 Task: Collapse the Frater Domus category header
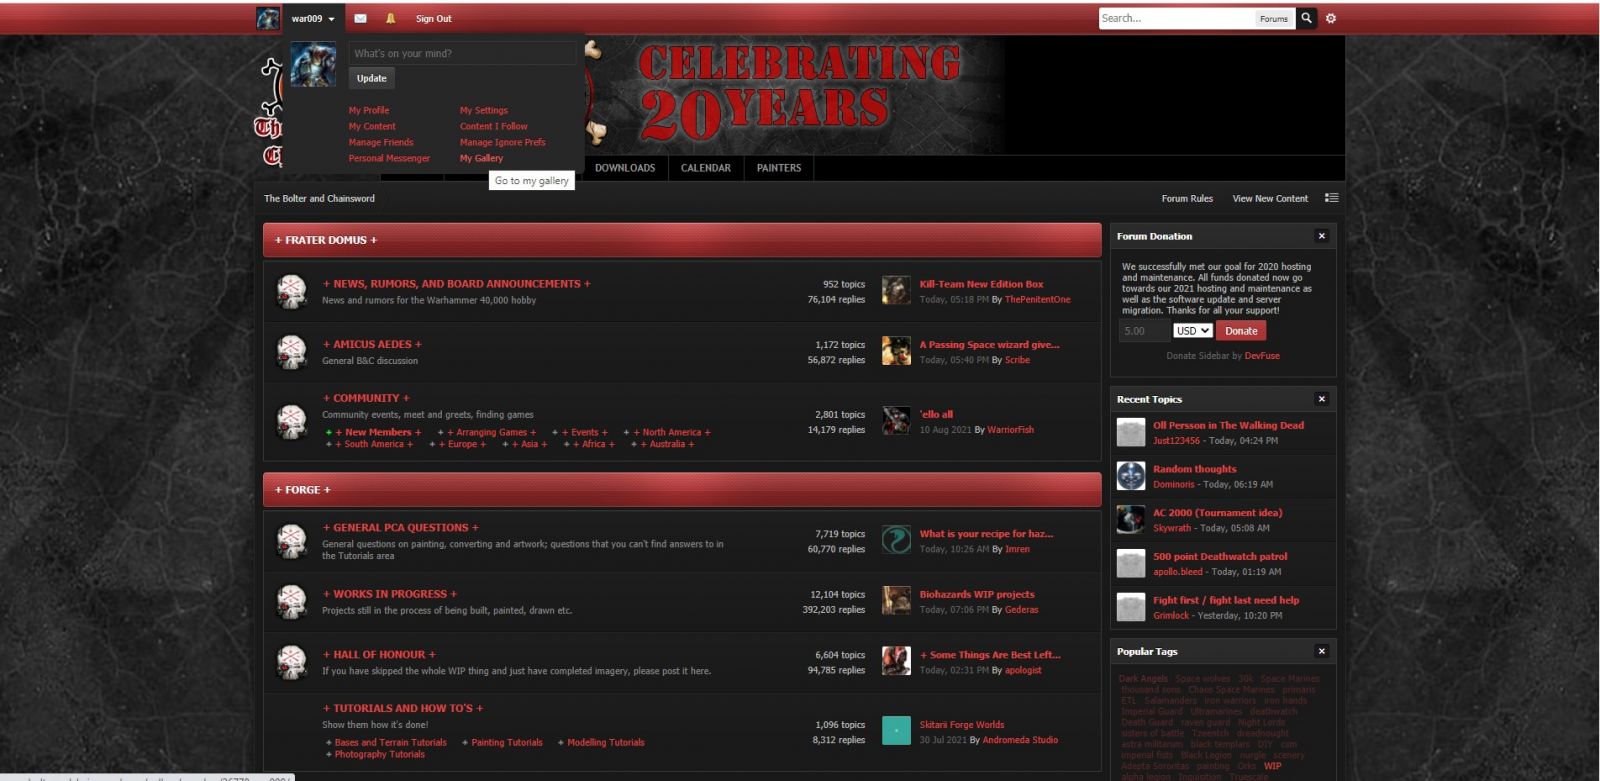pos(681,240)
